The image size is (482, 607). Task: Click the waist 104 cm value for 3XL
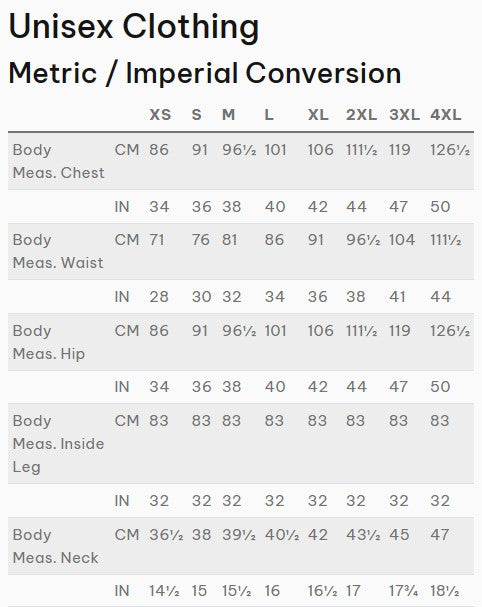[x=402, y=240]
